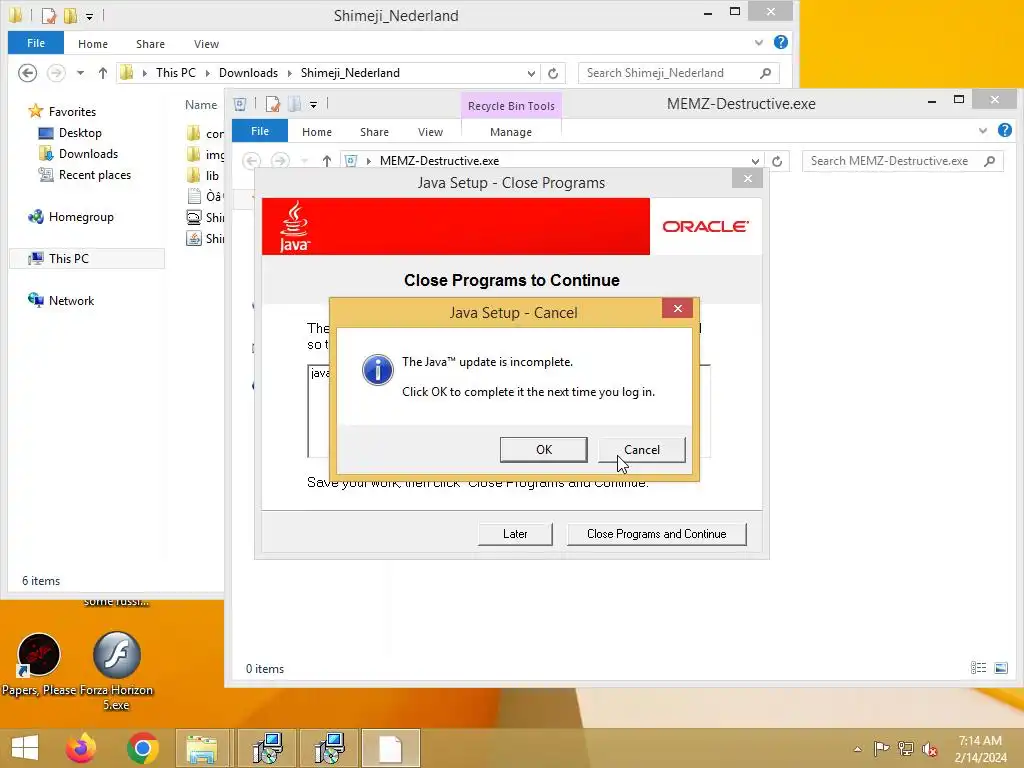This screenshot has width=1024, height=768.
Task: Open the clock showing 7:14 AM
Action: pyautogui.click(x=980, y=748)
